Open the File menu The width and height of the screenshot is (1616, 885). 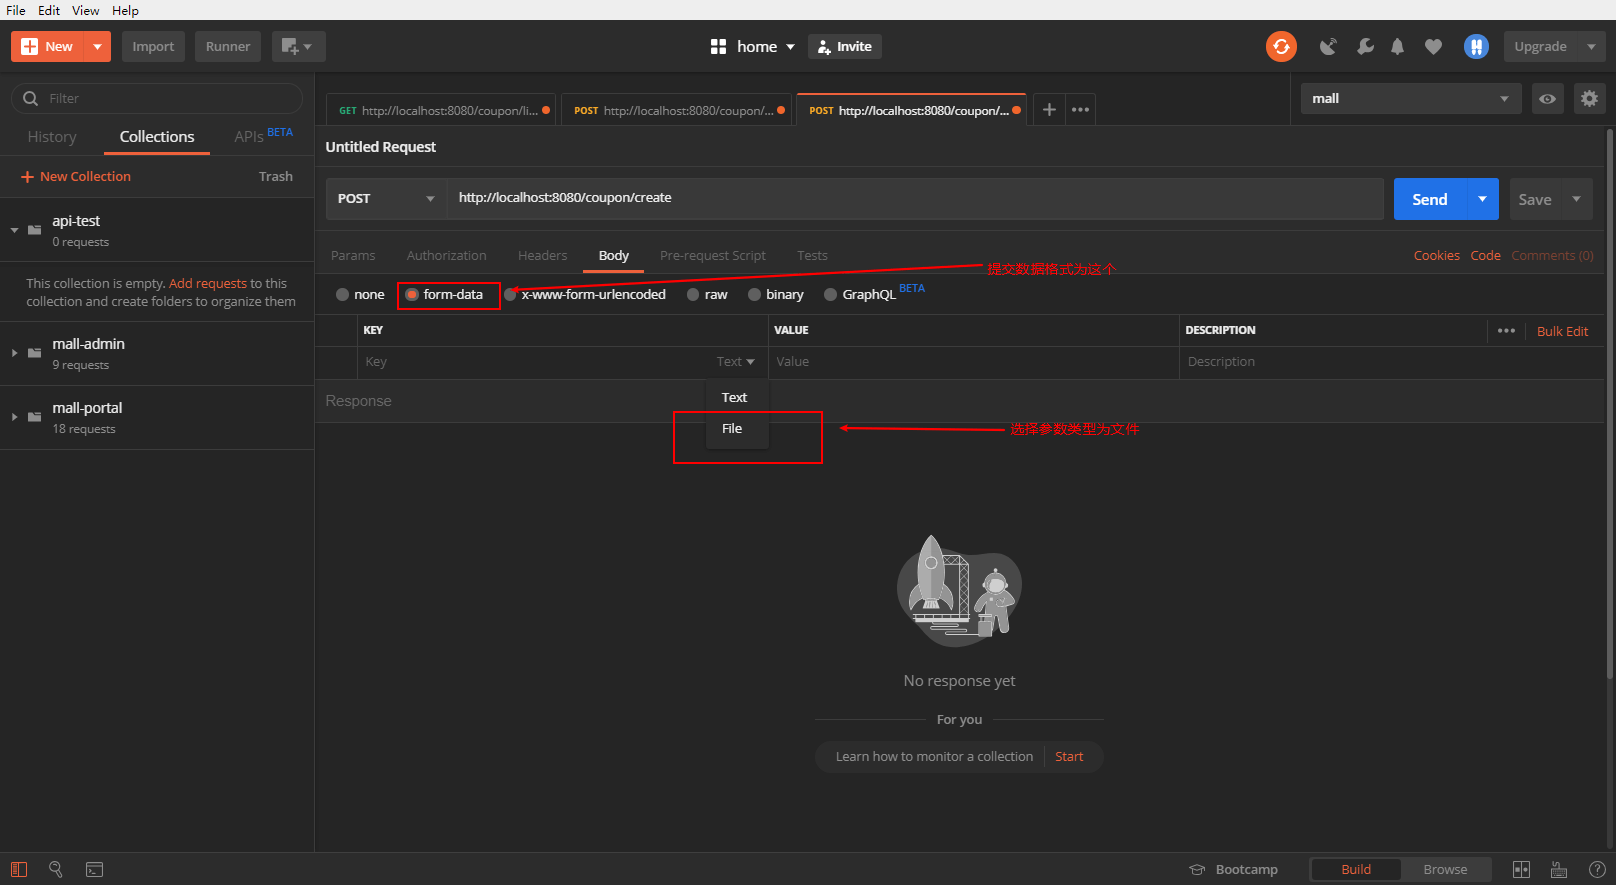coord(16,10)
